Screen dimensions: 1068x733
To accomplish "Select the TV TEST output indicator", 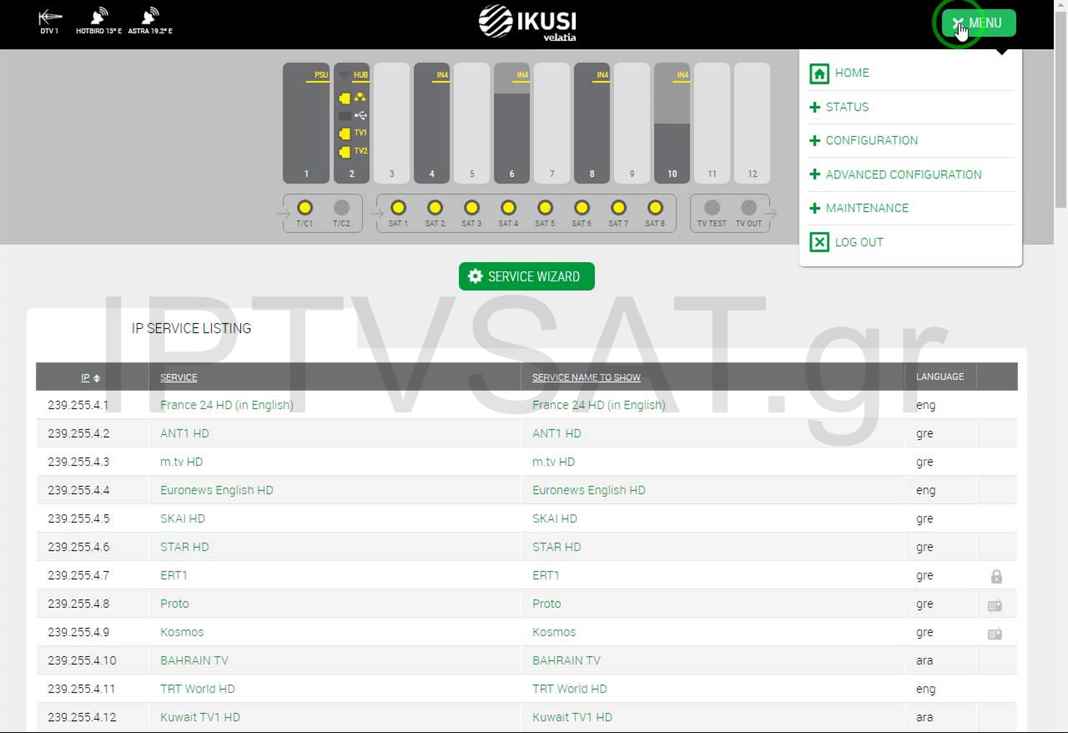I will click(x=712, y=208).
